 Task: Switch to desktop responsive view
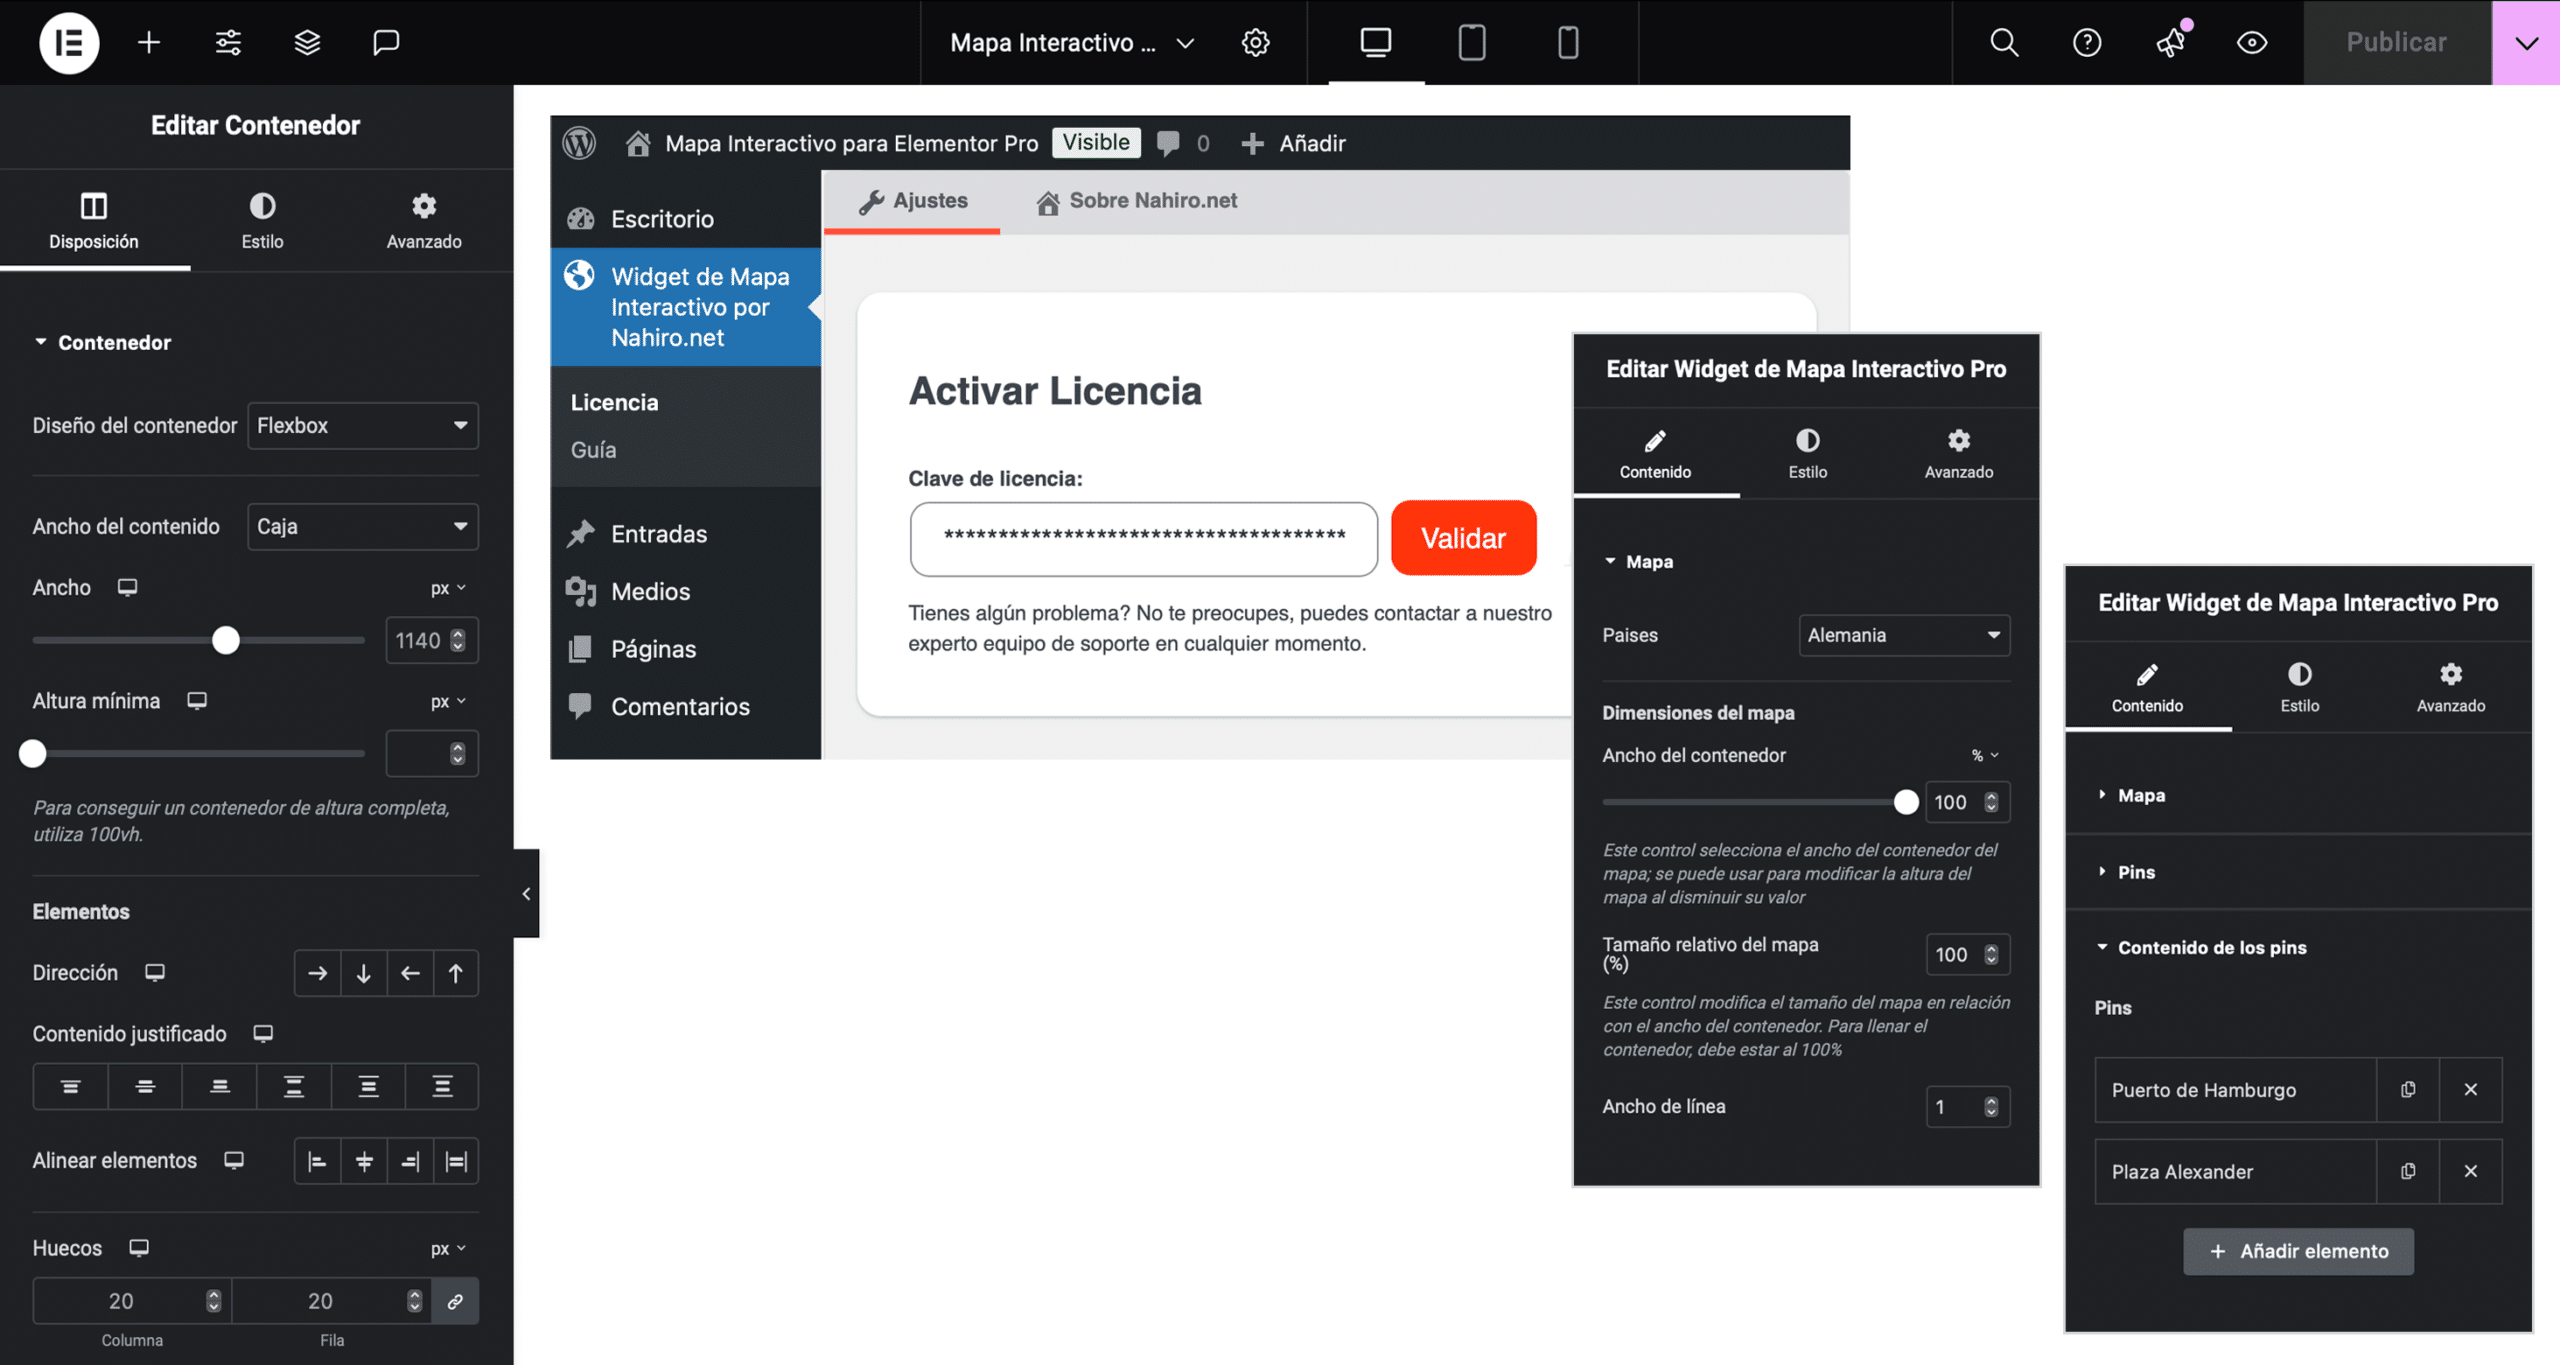[x=1376, y=42]
